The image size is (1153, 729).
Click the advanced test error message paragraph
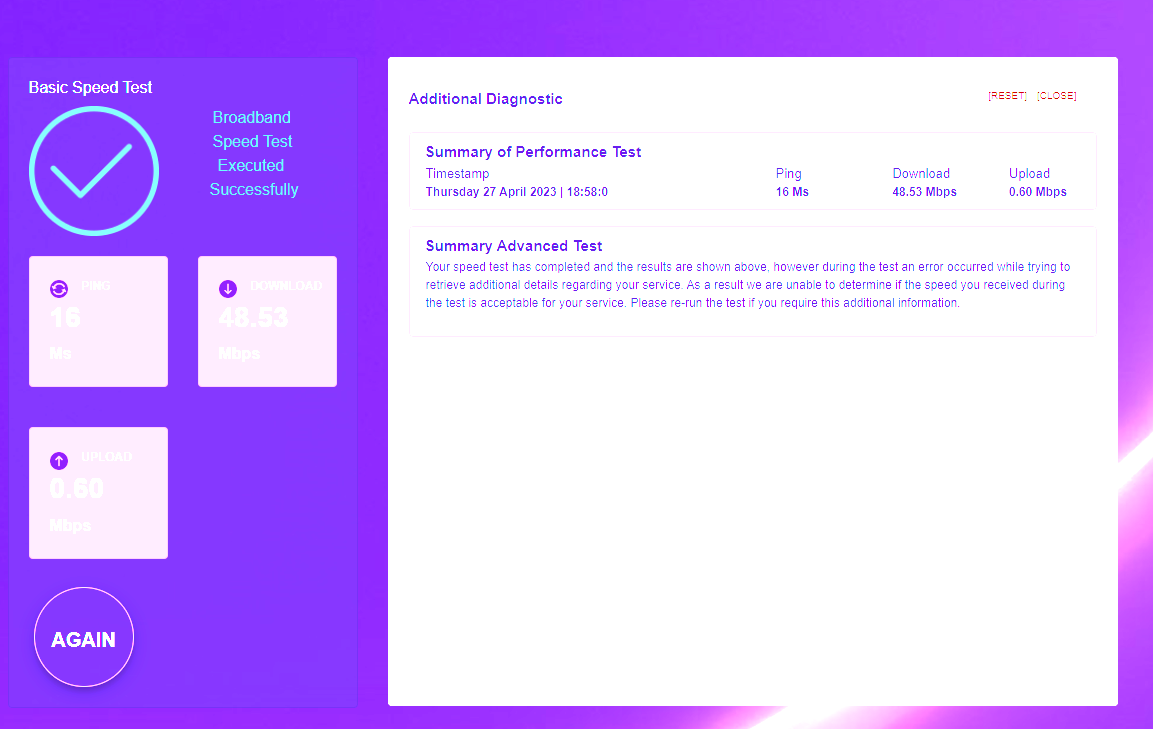pos(747,285)
